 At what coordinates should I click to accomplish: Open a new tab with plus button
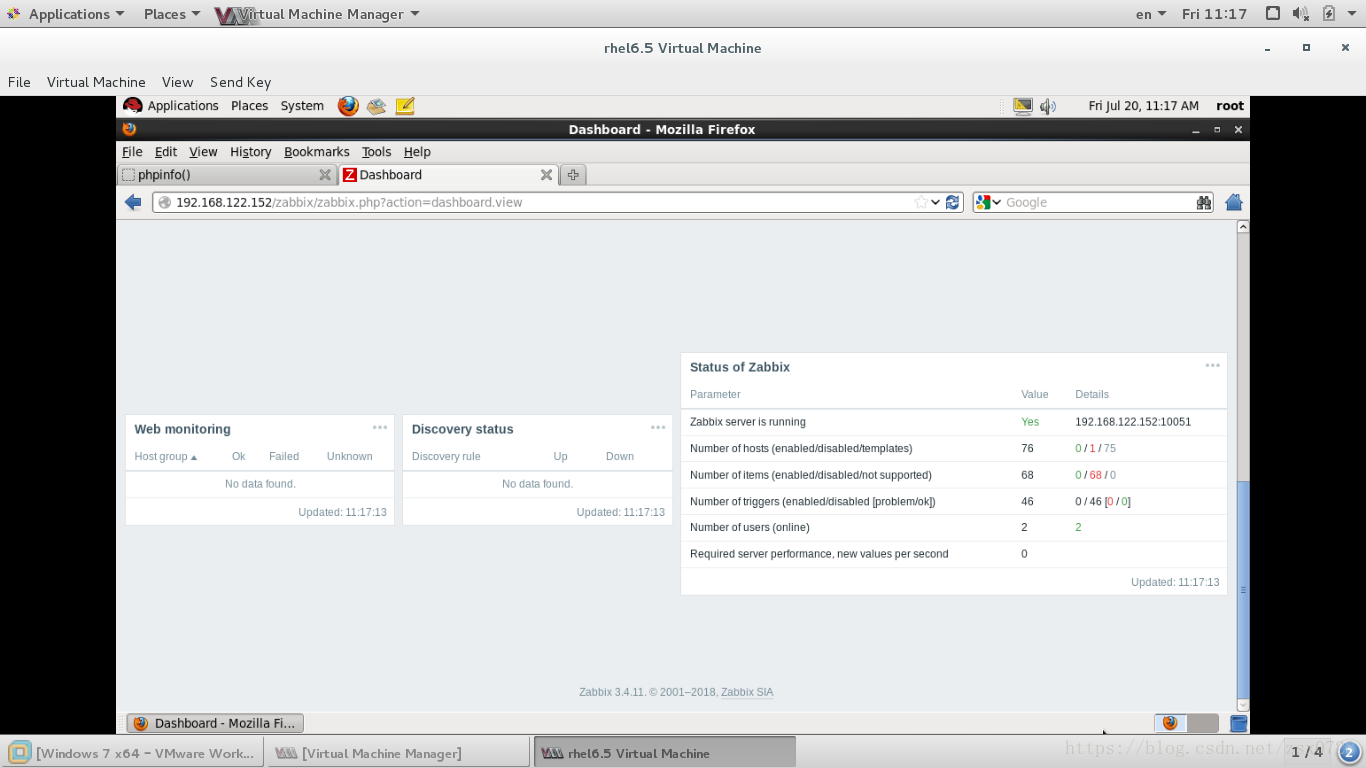click(x=573, y=174)
